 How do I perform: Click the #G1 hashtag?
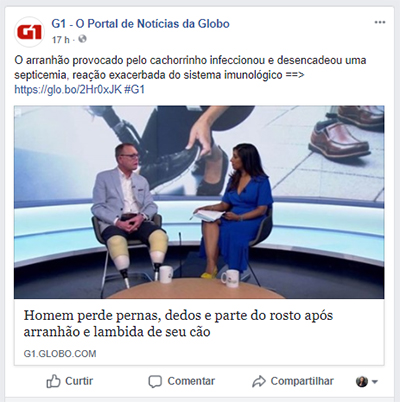click(x=134, y=90)
